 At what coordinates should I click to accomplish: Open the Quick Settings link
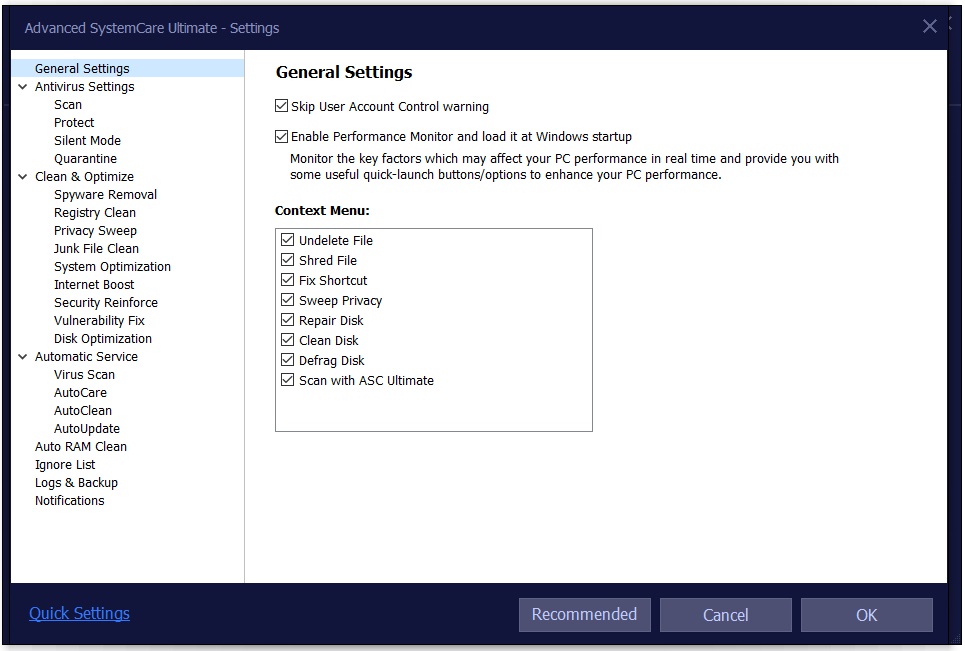click(x=79, y=613)
